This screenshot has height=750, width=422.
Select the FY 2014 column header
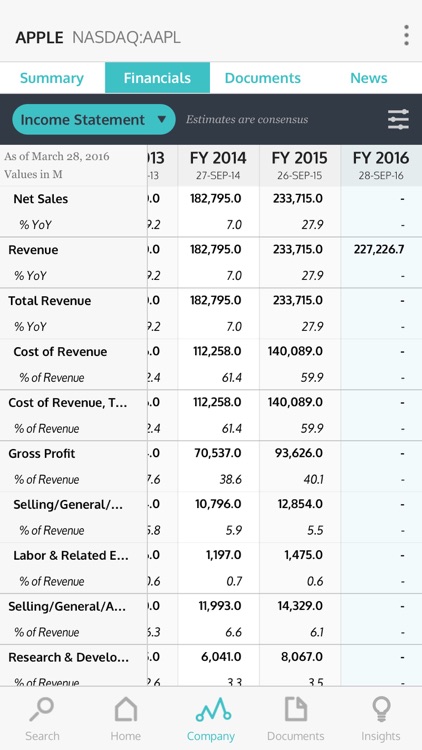(x=218, y=165)
